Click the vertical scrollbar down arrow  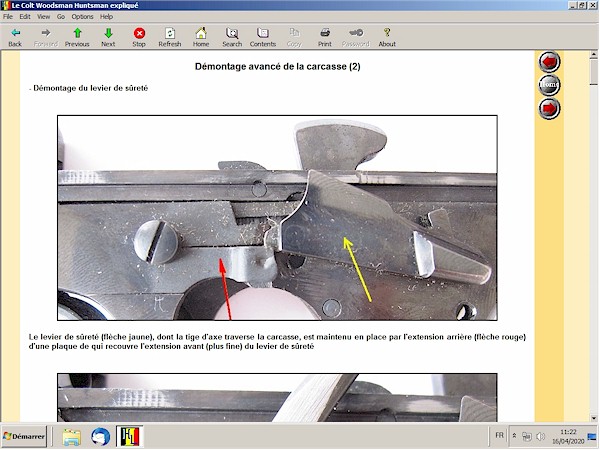593,418
